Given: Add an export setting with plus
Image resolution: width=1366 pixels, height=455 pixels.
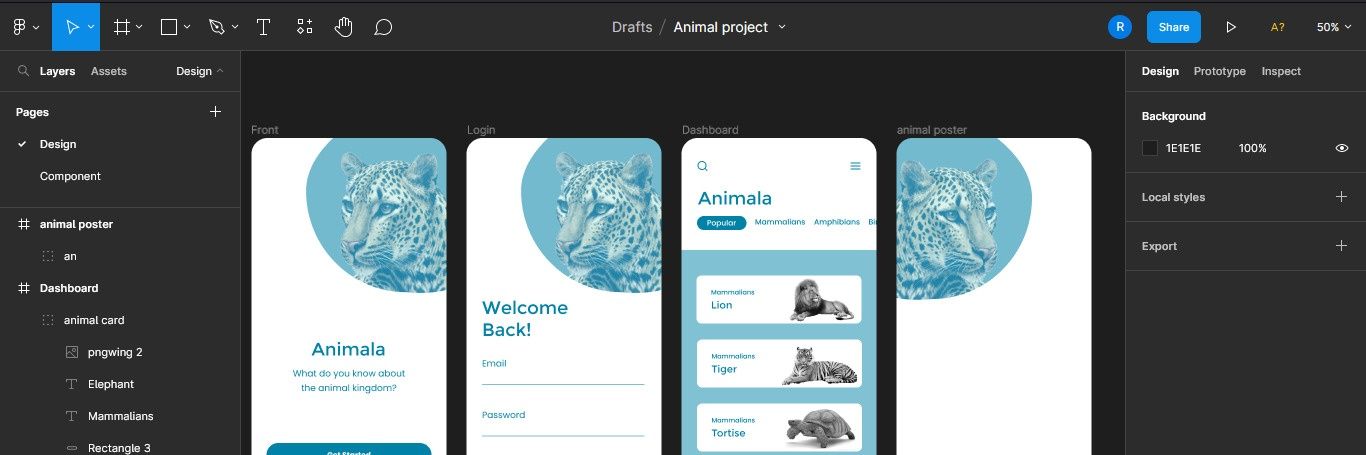Looking at the screenshot, I should (x=1342, y=246).
